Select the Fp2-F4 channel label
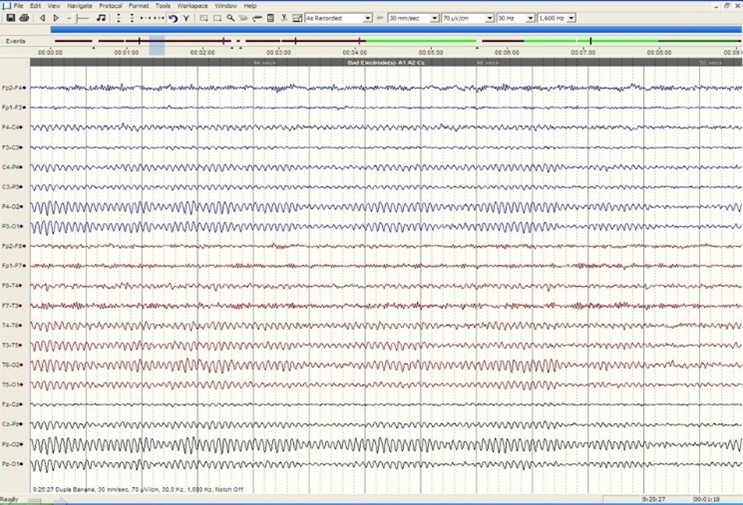Image resolution: width=743 pixels, height=505 pixels. click(x=12, y=88)
